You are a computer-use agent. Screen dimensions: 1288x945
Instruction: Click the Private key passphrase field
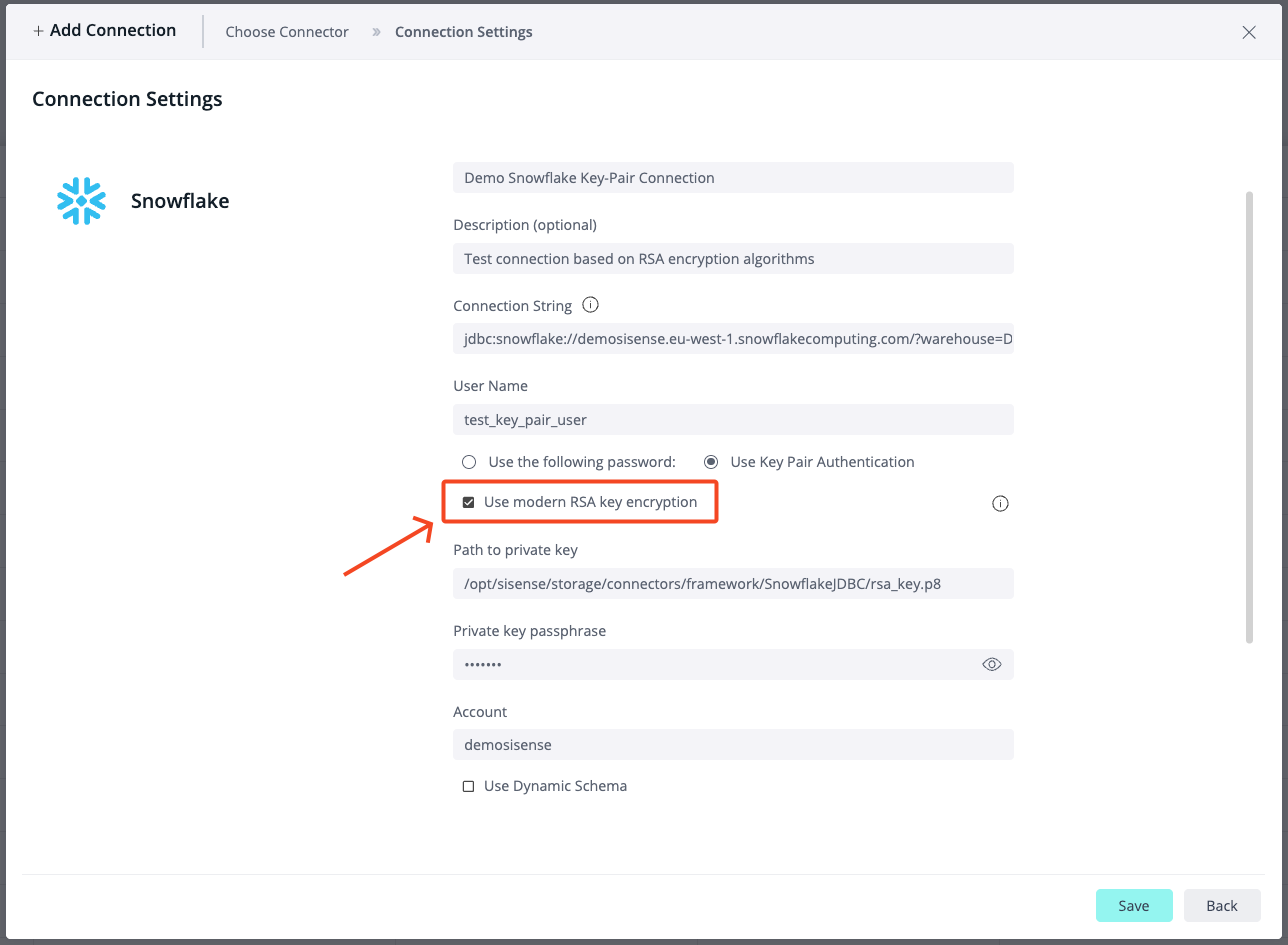point(733,664)
